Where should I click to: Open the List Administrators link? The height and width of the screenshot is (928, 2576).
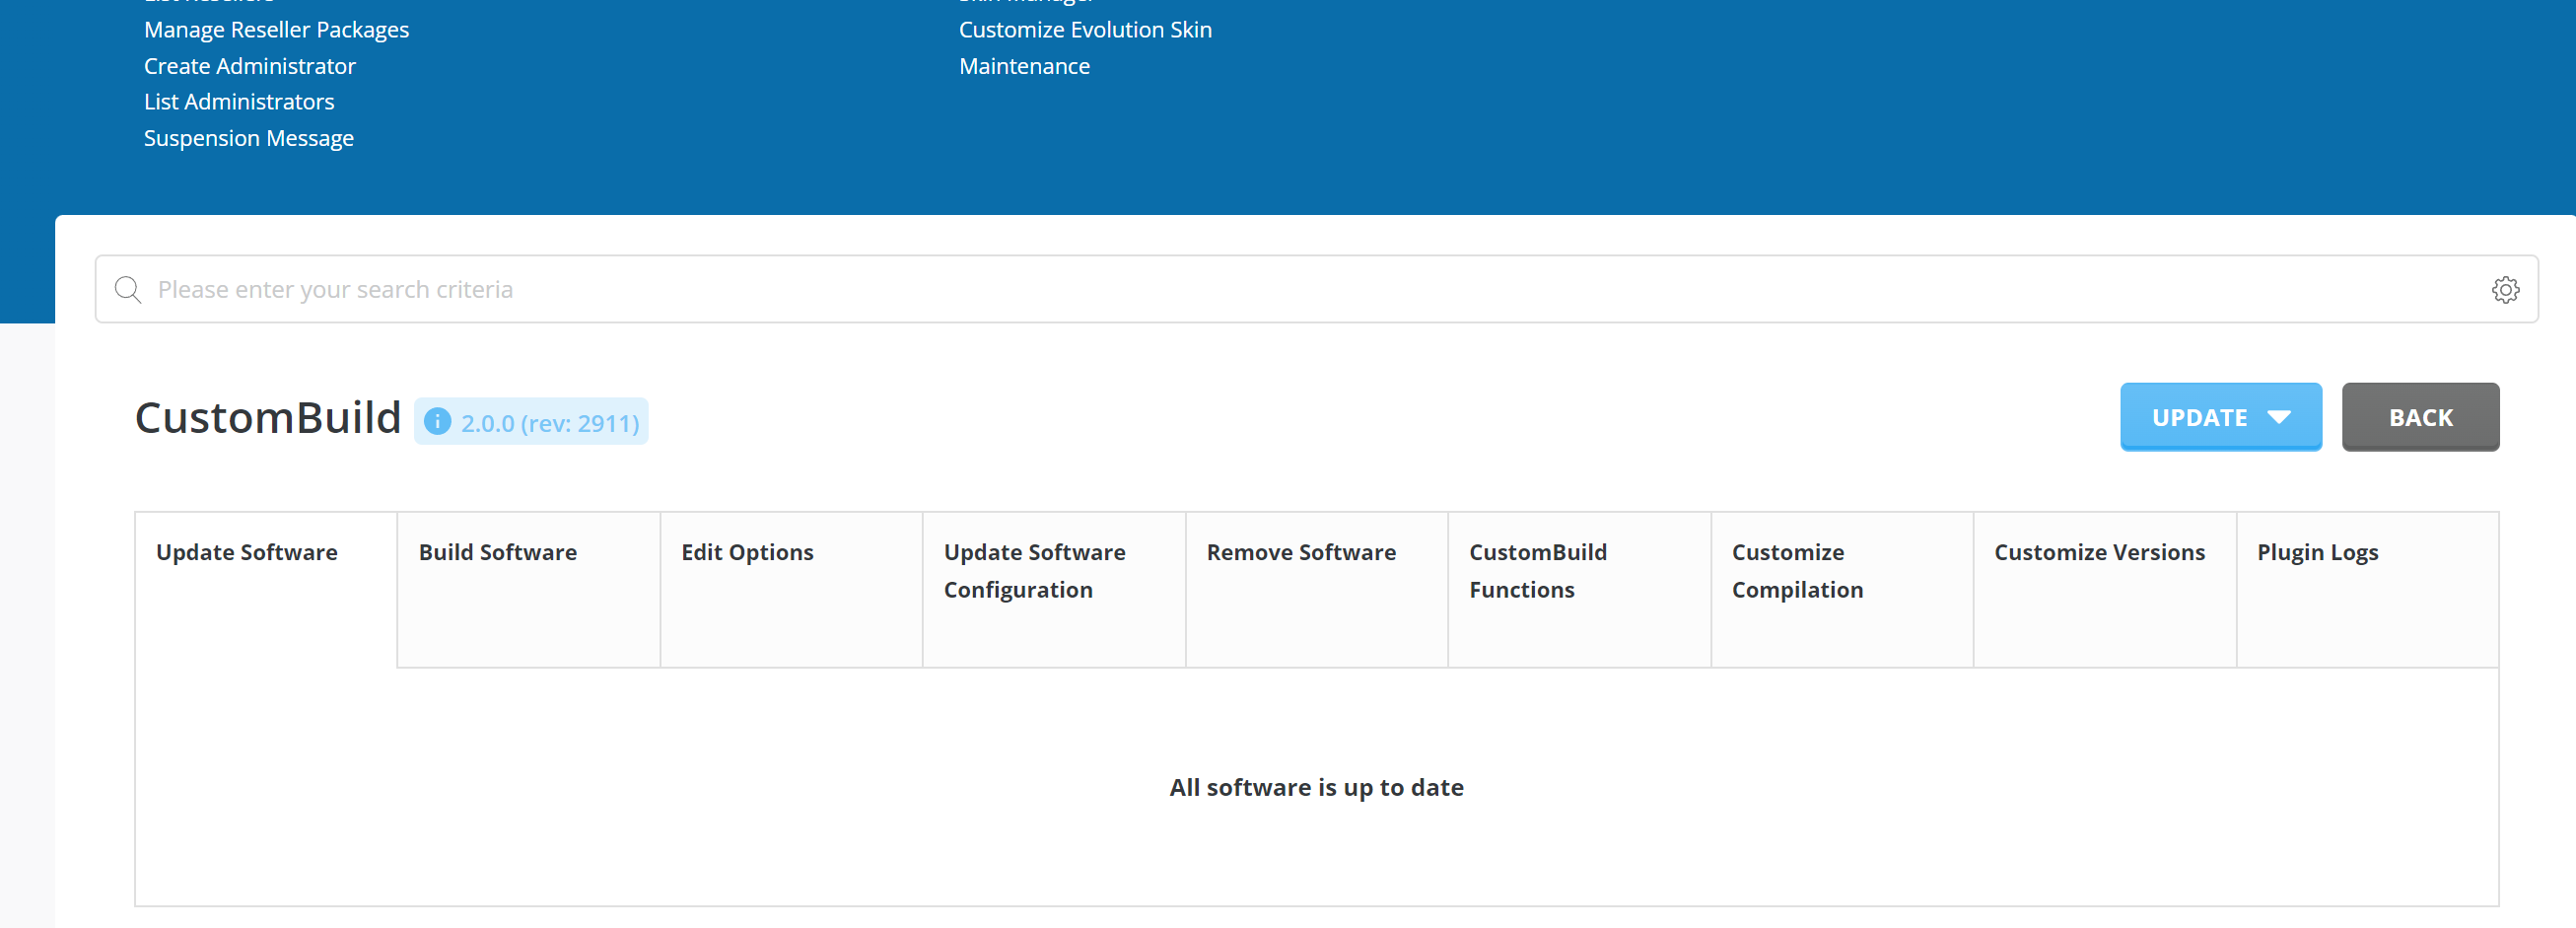[239, 102]
